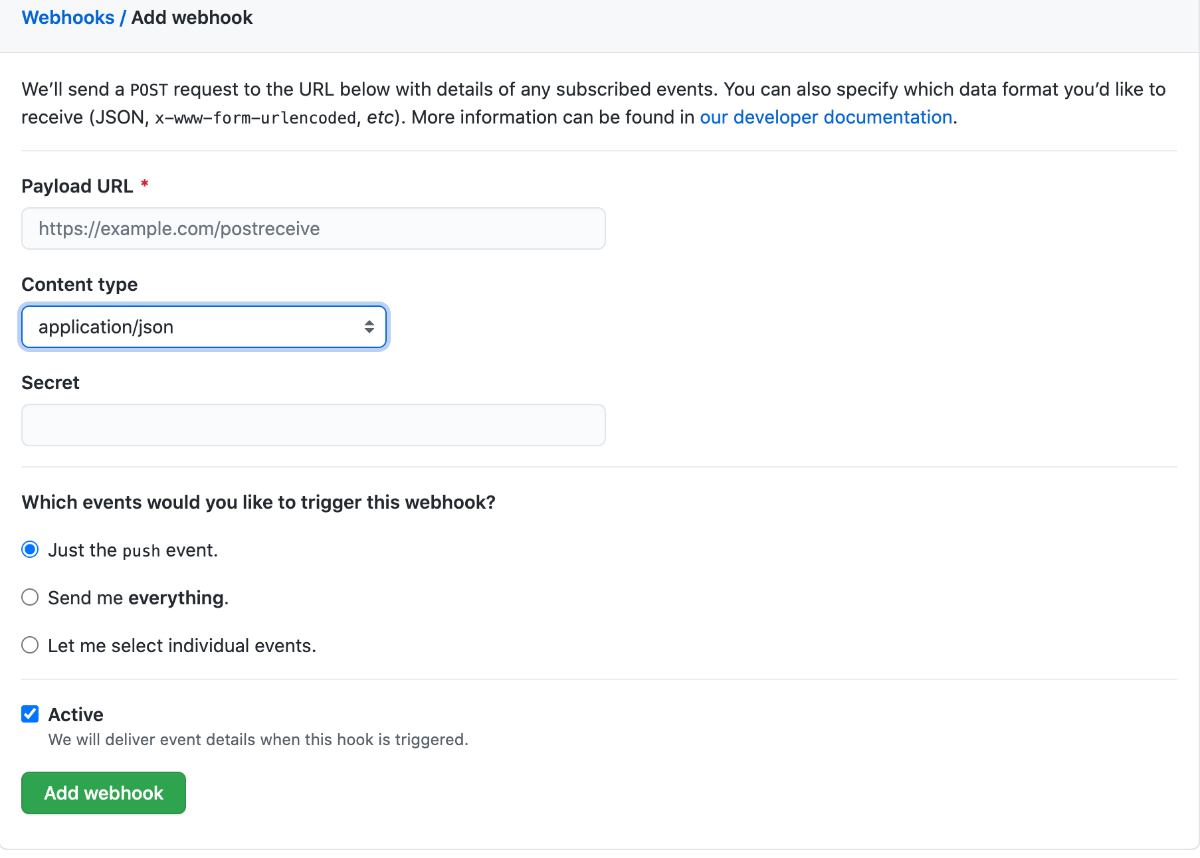Click the 'Send me everything' label text

[x=138, y=597]
